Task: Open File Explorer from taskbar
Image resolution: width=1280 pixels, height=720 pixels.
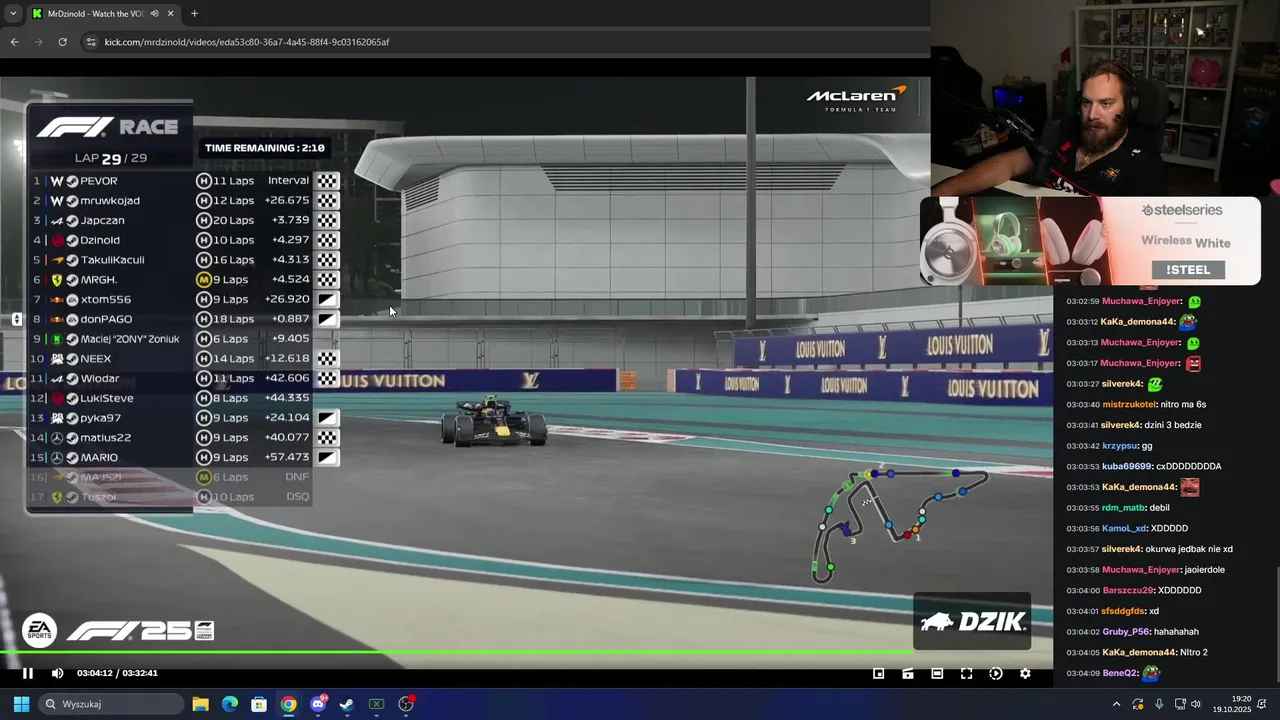Action: coord(200,704)
